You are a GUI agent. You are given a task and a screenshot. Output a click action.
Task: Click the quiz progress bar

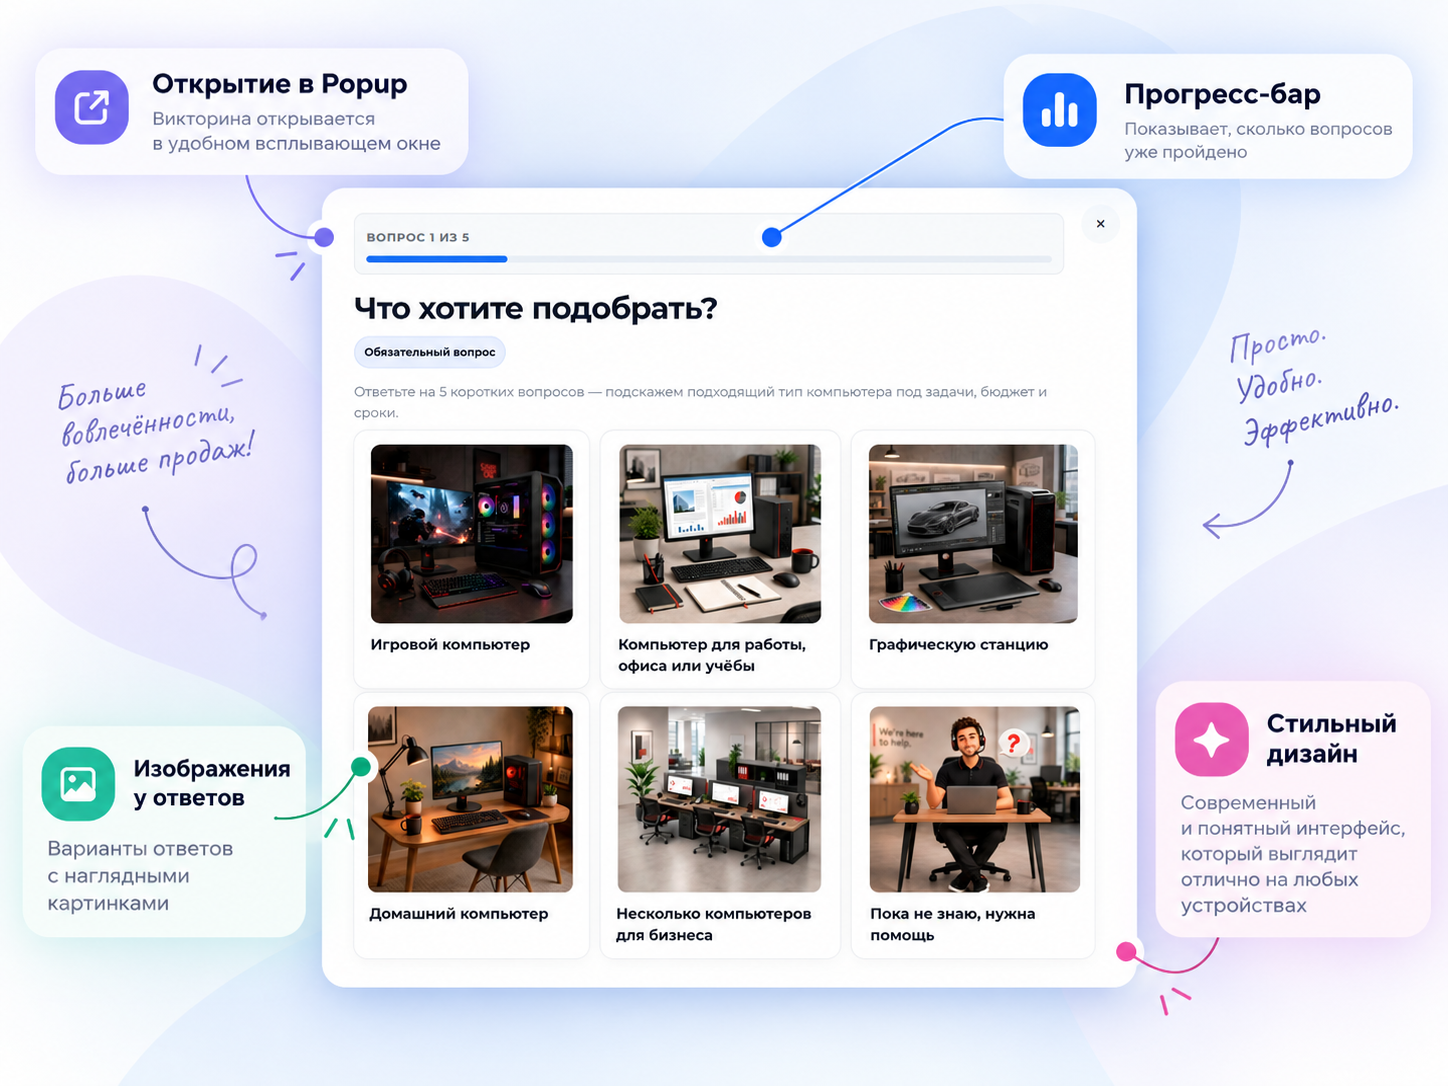pyautogui.click(x=708, y=259)
